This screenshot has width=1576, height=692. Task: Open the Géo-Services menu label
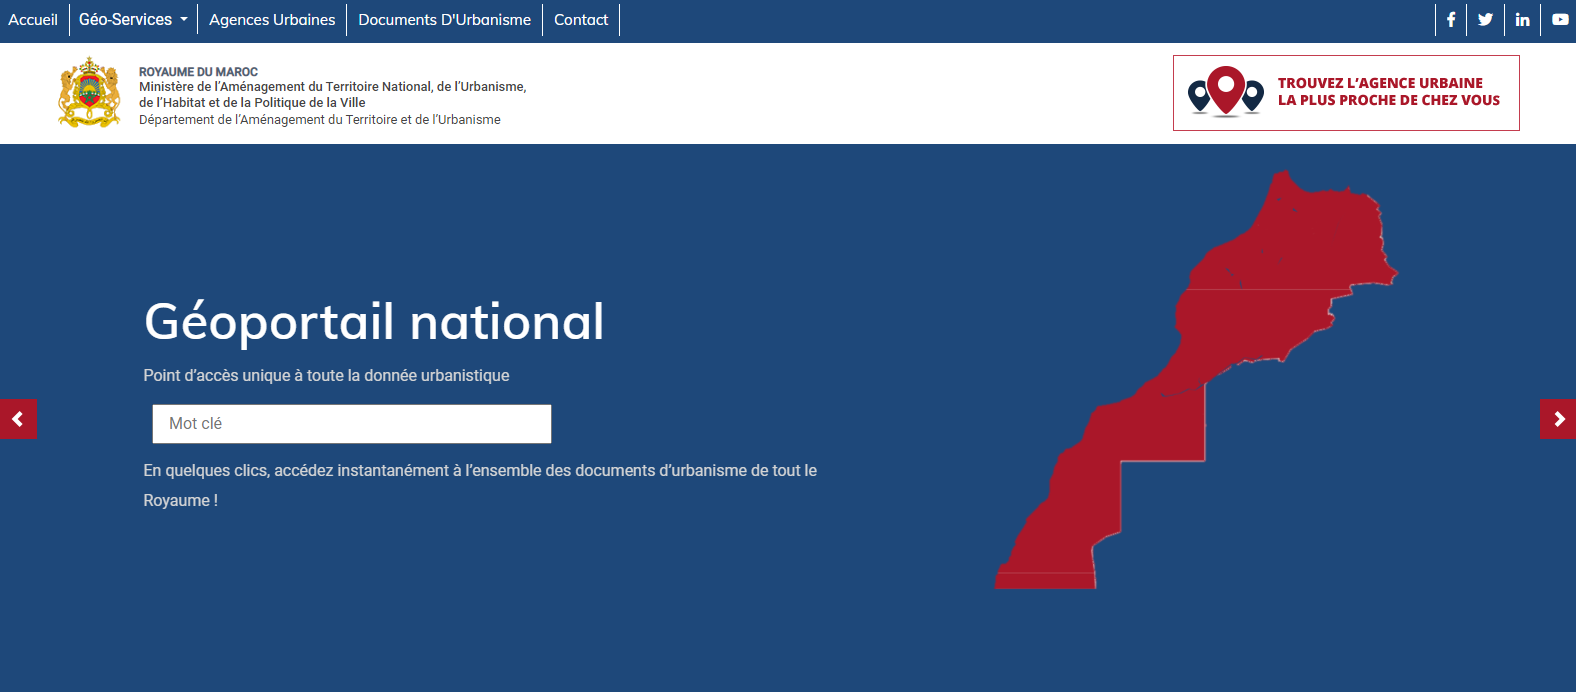(125, 20)
